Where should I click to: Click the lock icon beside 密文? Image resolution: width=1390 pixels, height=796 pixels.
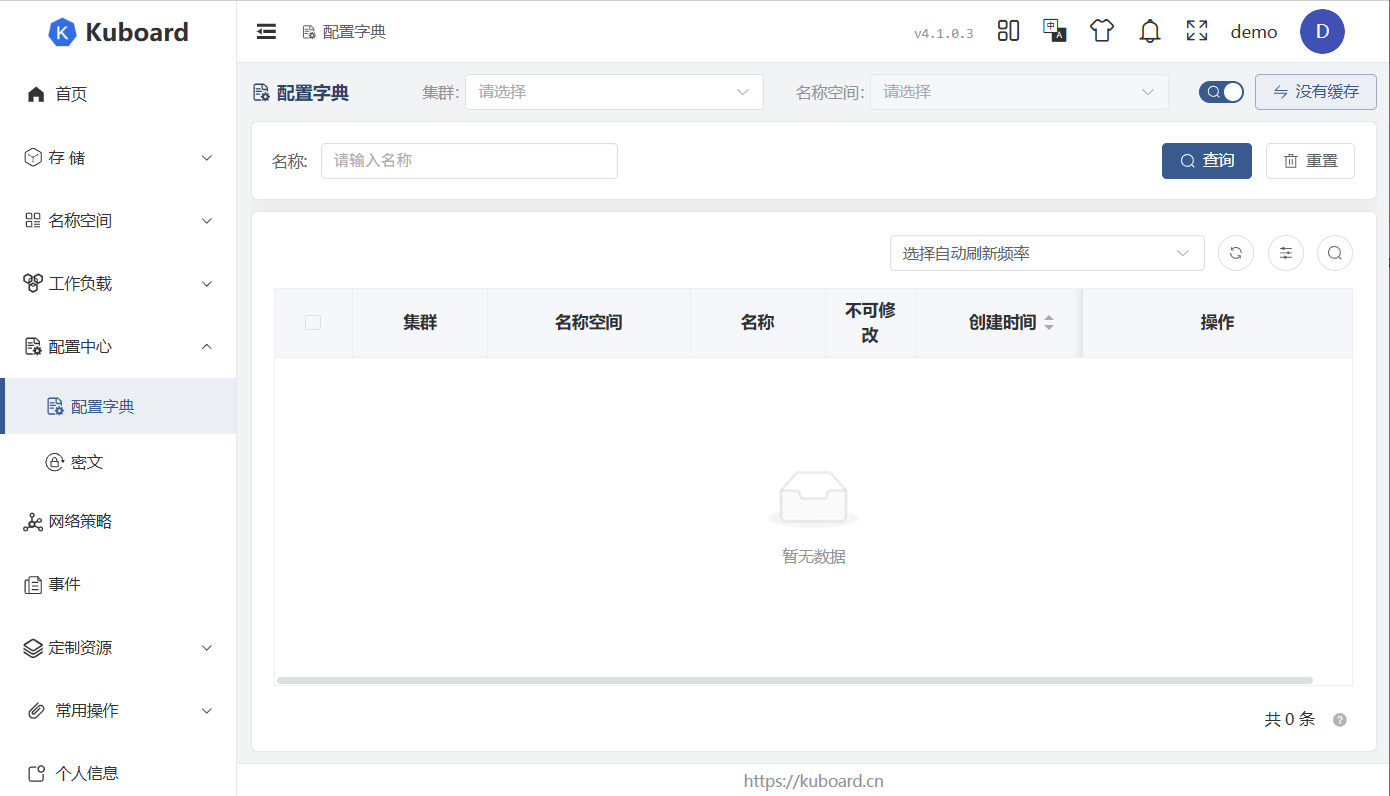[x=55, y=462]
